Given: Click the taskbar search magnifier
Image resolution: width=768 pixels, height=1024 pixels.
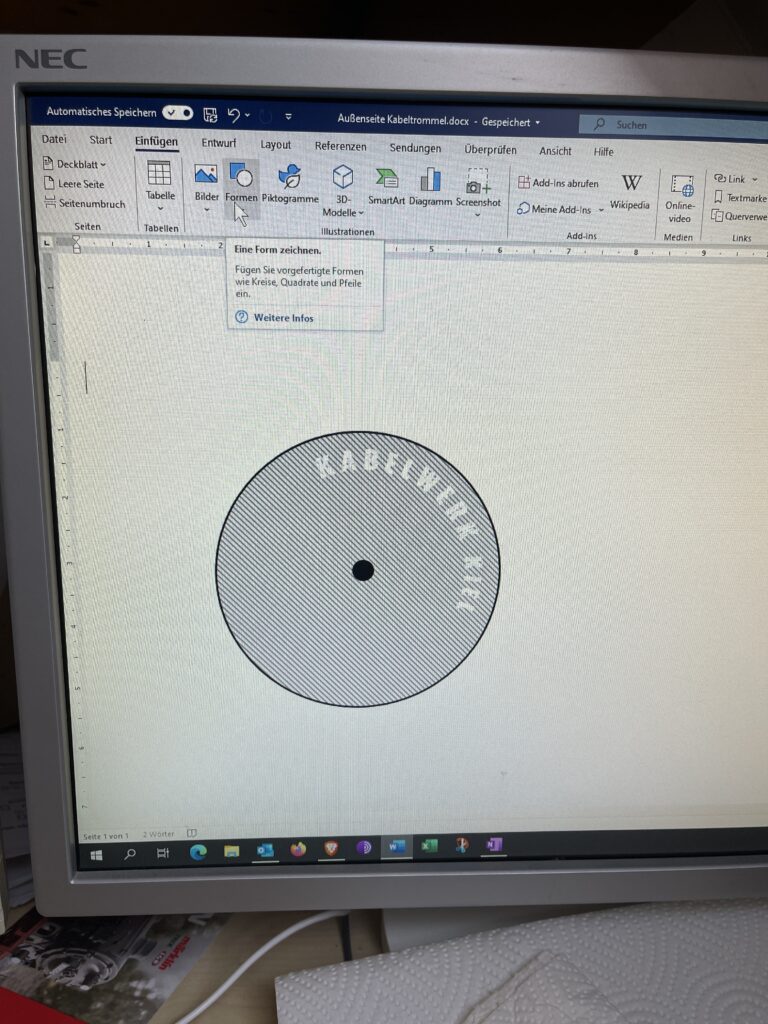Looking at the screenshot, I should tap(130, 854).
